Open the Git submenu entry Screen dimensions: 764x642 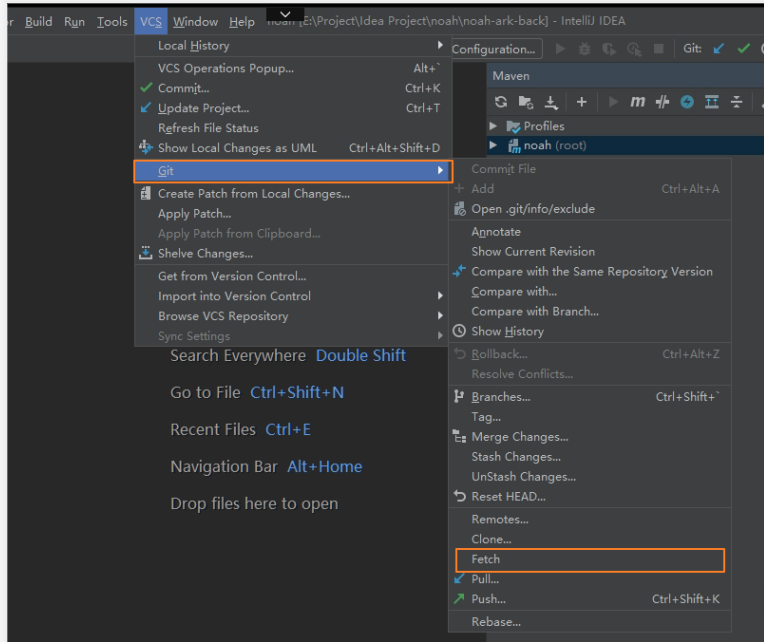click(293, 171)
